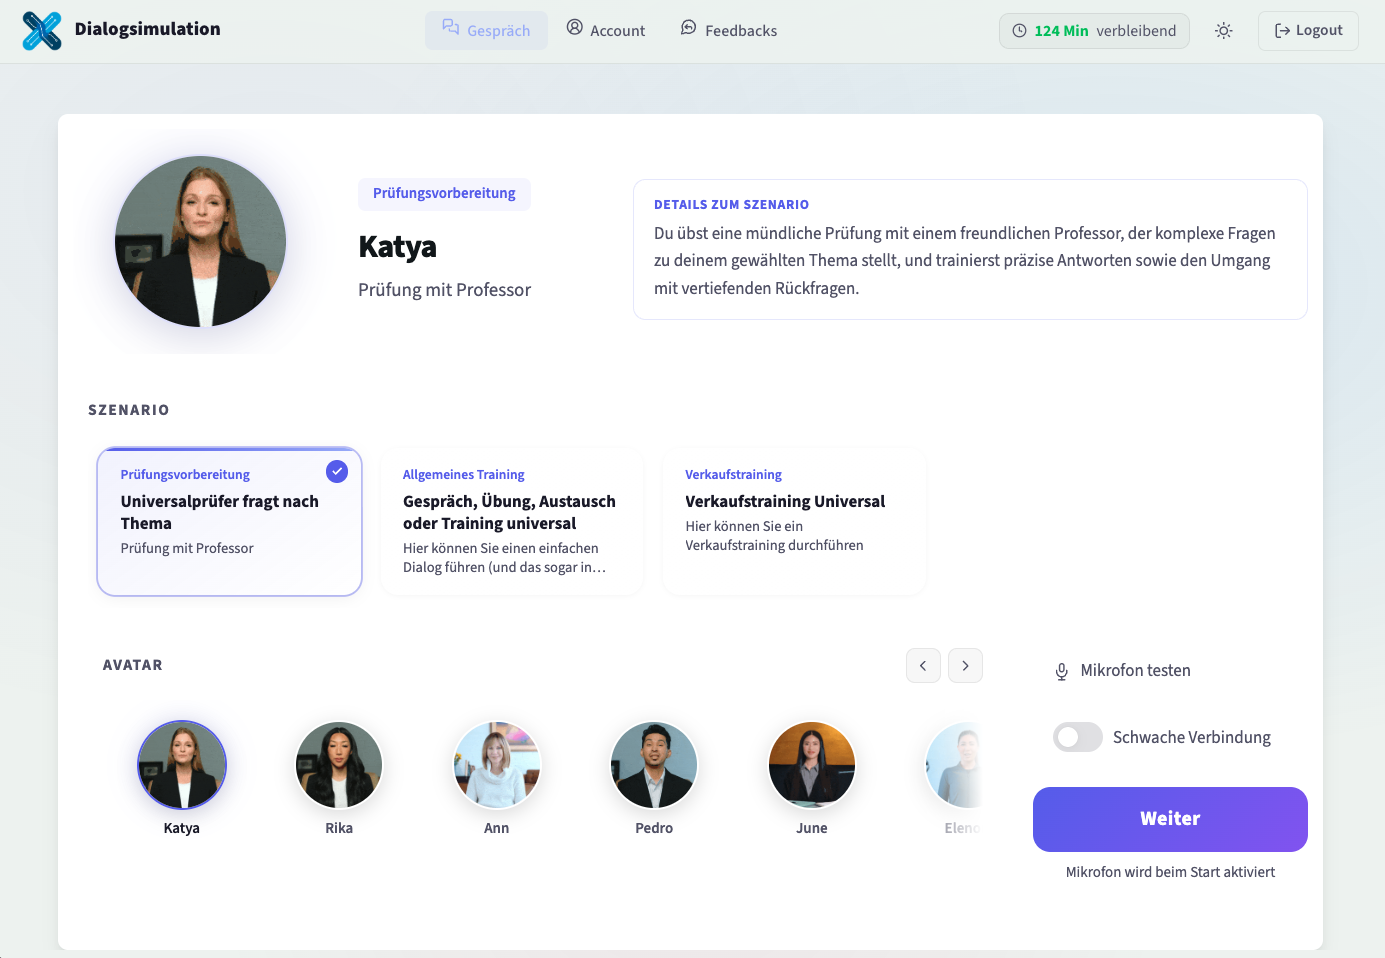
Task: Click the Katya heading name
Action: (397, 247)
